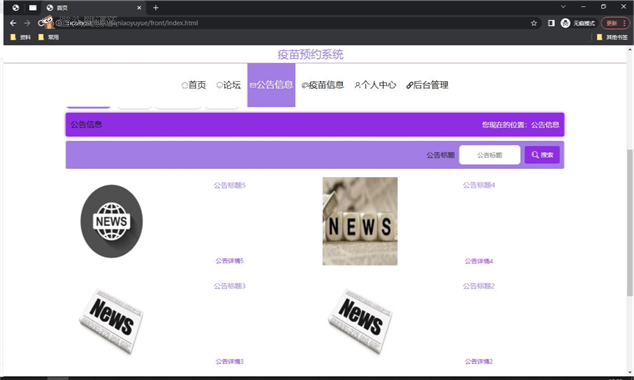Image resolution: width=634 pixels, height=380 pixels.
Task: Bookmark this page with the star icon
Action: click(x=534, y=23)
